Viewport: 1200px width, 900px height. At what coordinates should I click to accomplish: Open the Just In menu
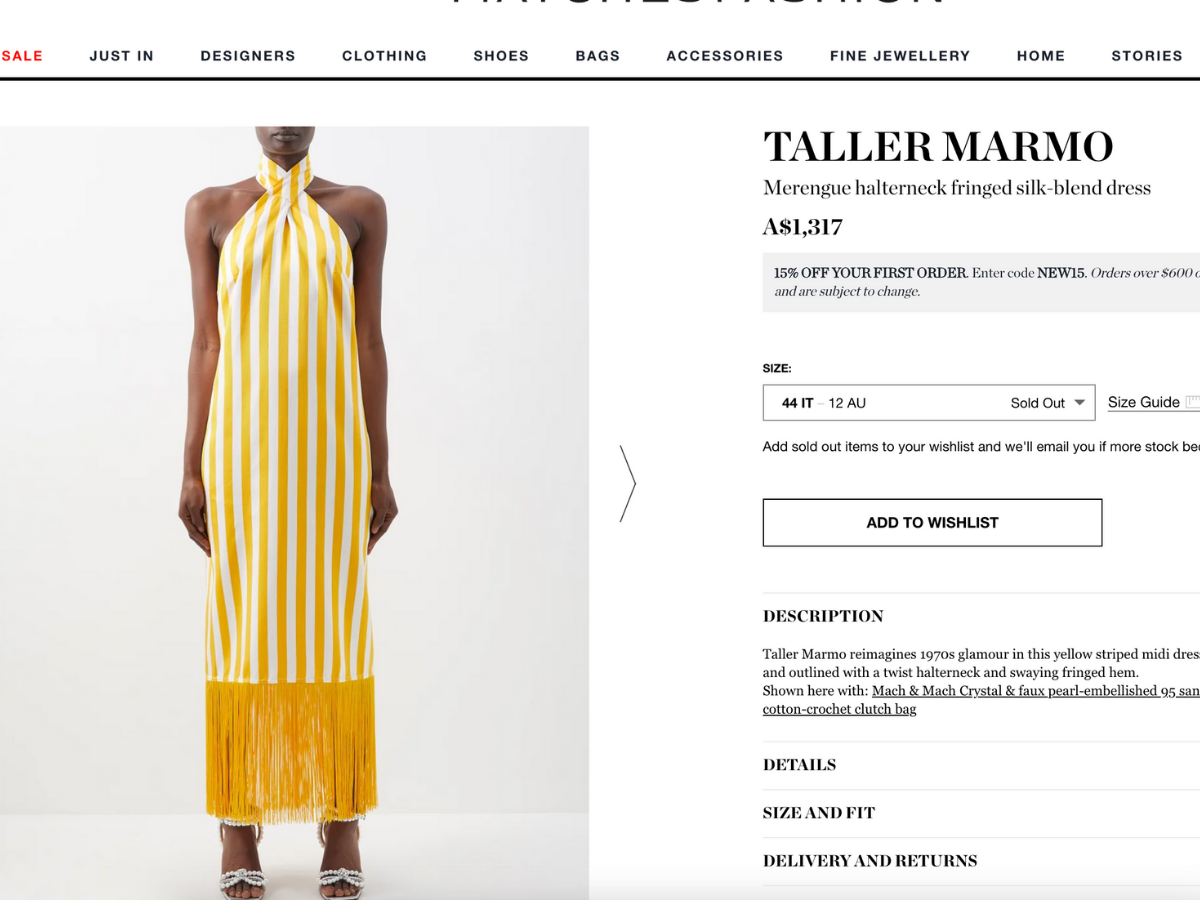[x=122, y=56]
